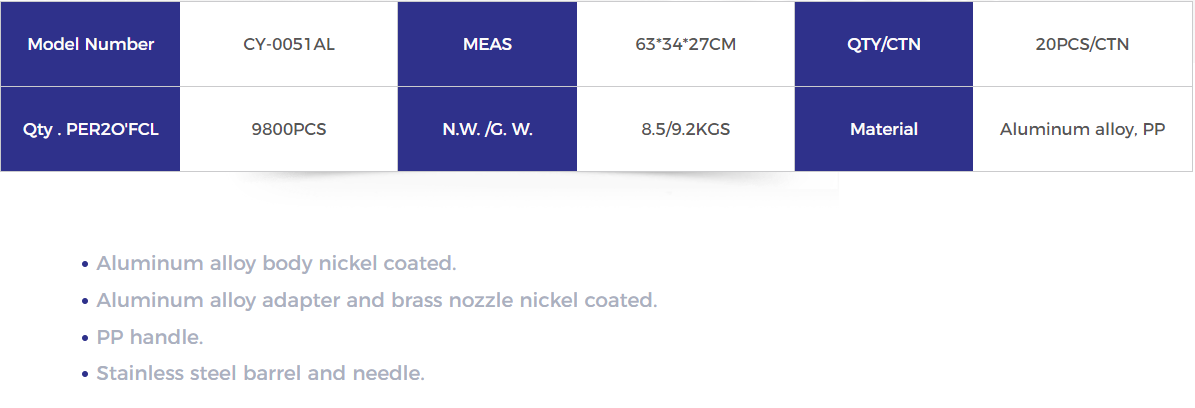Click the Aluminum alloy body nickel coated text
1195x408 pixels.
[x=276, y=264]
